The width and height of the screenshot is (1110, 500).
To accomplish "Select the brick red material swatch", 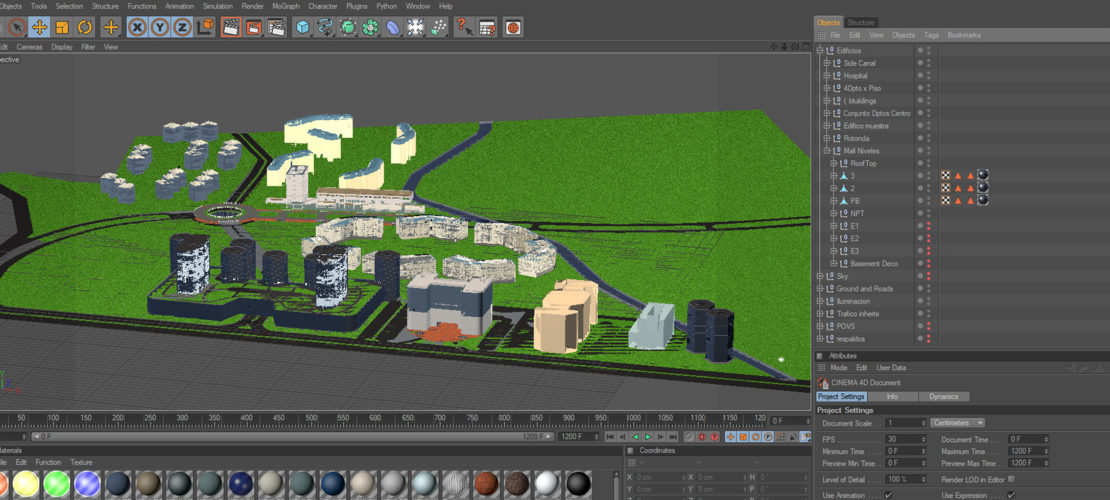I will coord(486,484).
